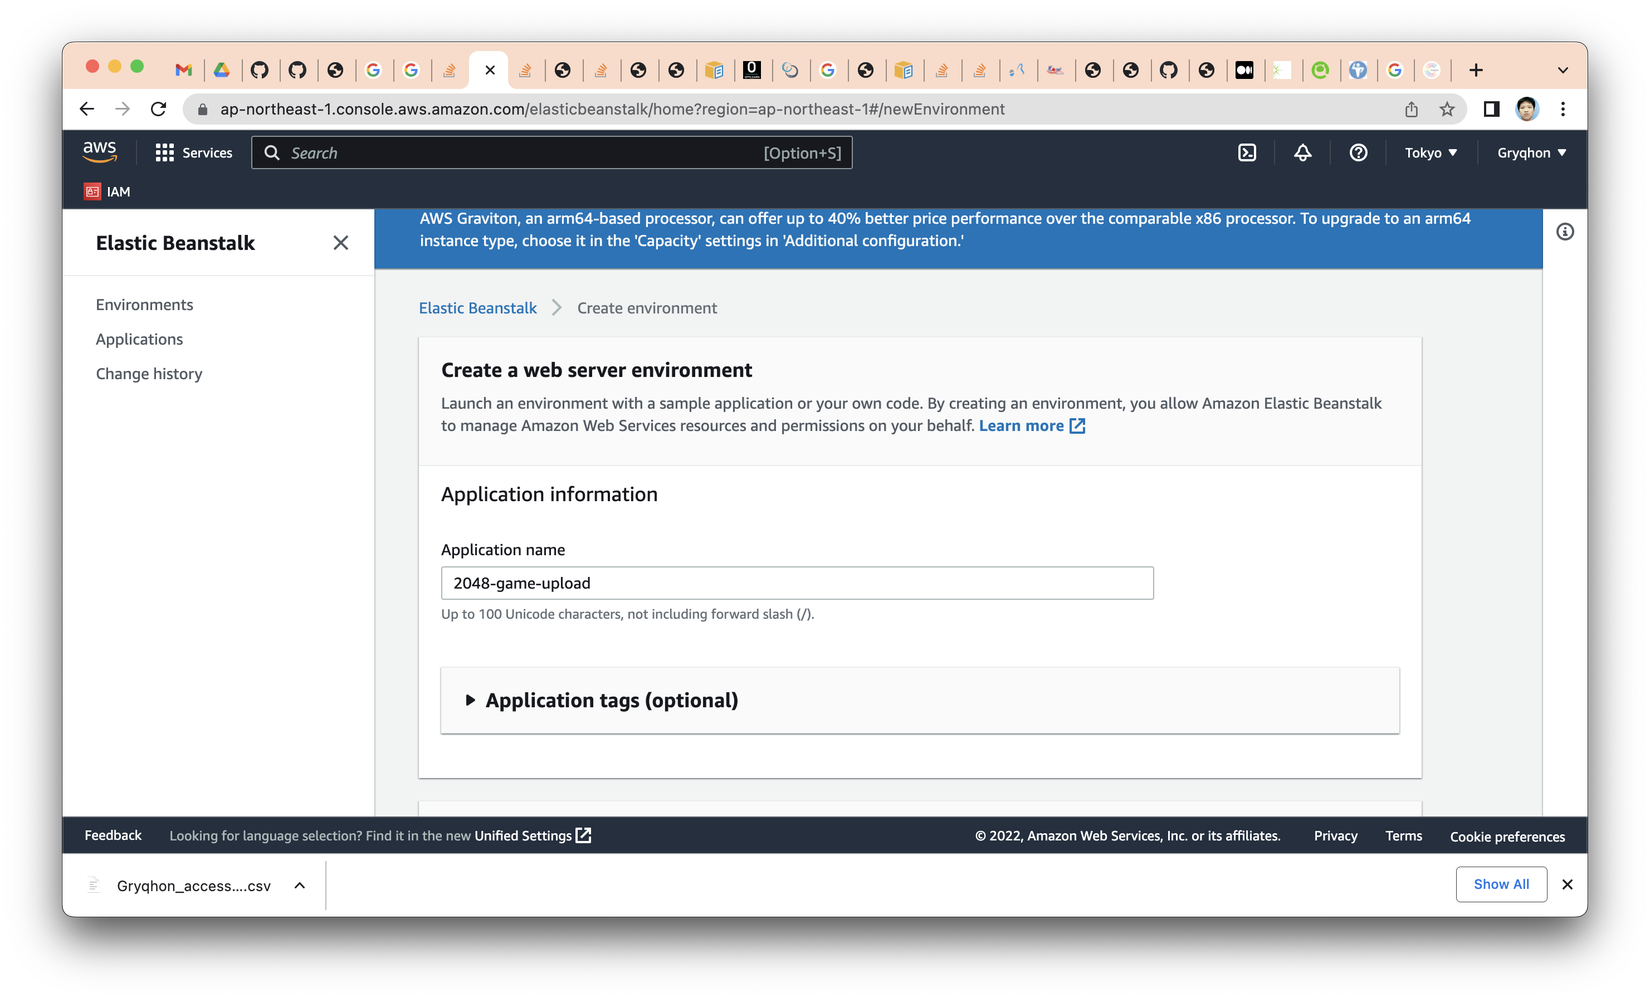
Task: Open the AWS help question mark icon
Action: coord(1358,153)
